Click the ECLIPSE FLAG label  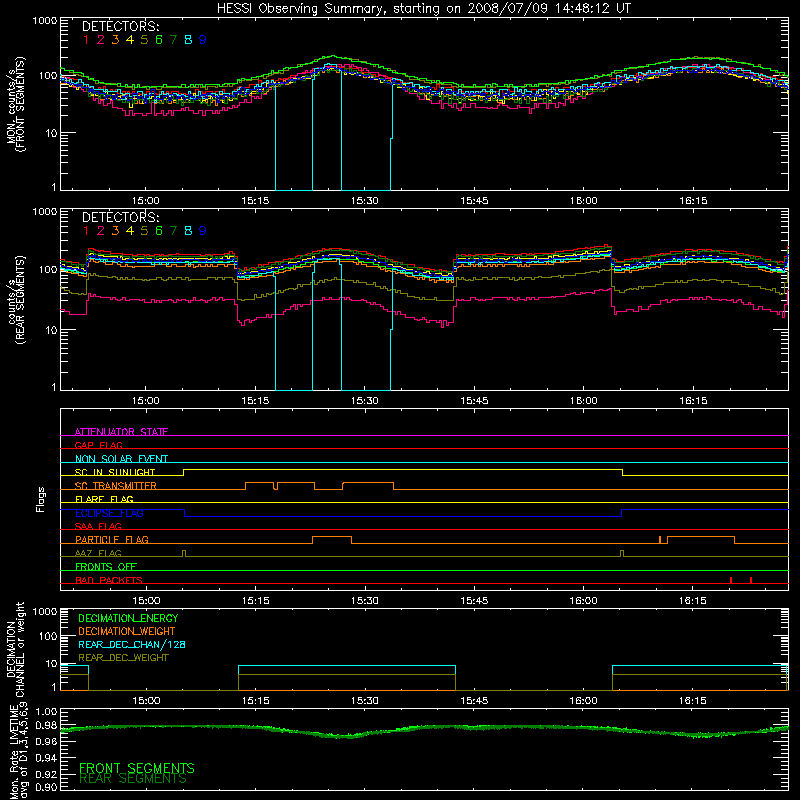tap(109, 513)
